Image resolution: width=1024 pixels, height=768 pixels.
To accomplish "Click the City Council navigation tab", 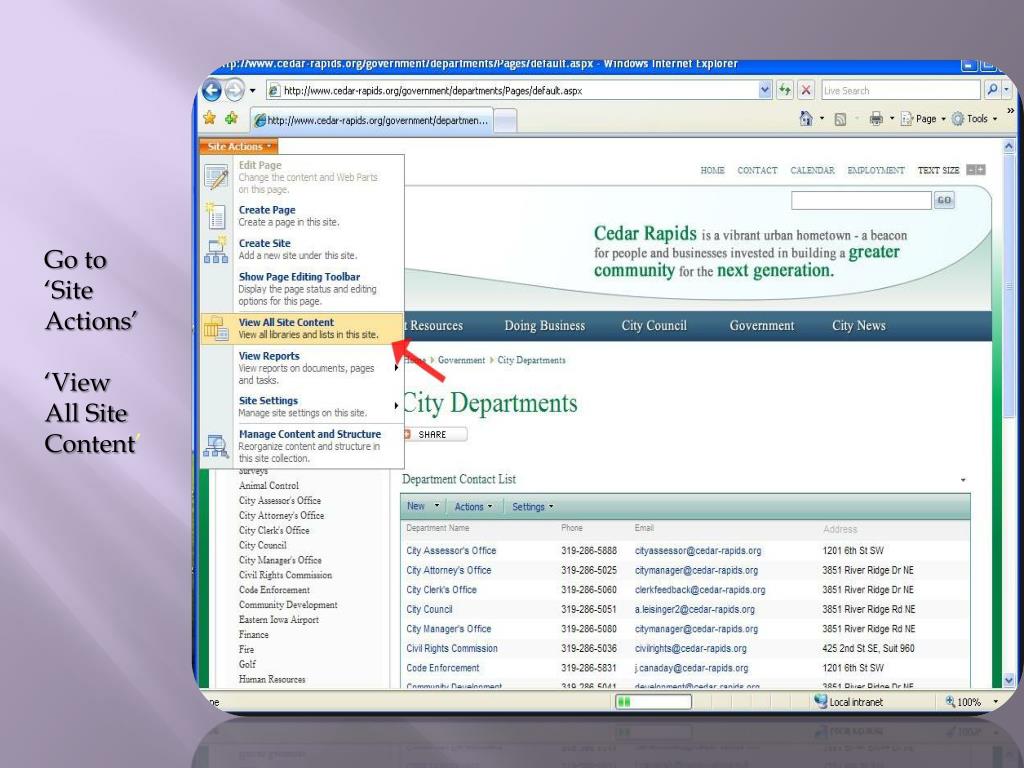I will tap(654, 326).
